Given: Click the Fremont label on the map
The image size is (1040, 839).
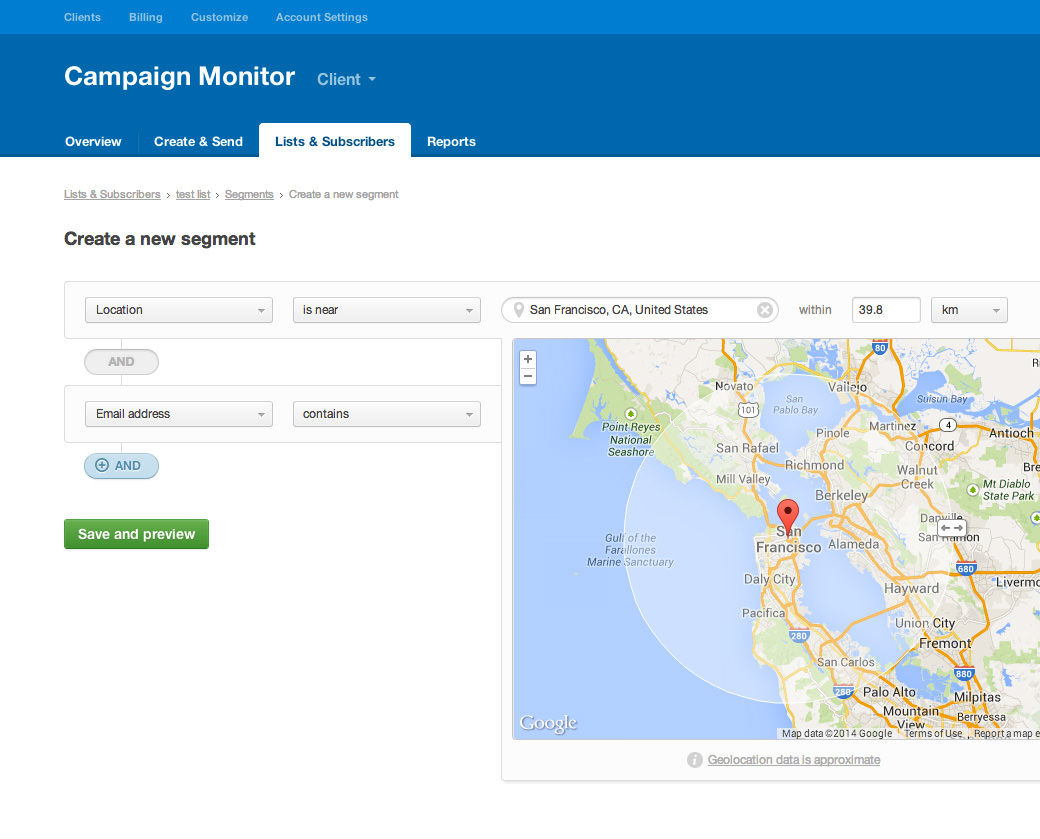Looking at the screenshot, I should click(x=944, y=643).
